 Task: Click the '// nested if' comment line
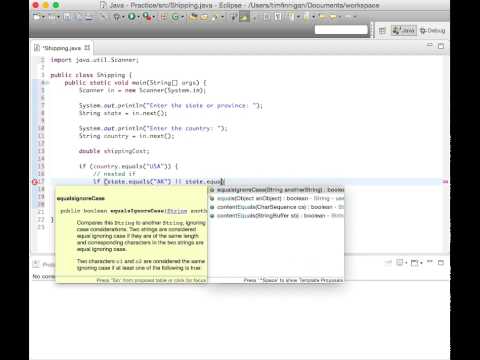(x=114, y=174)
